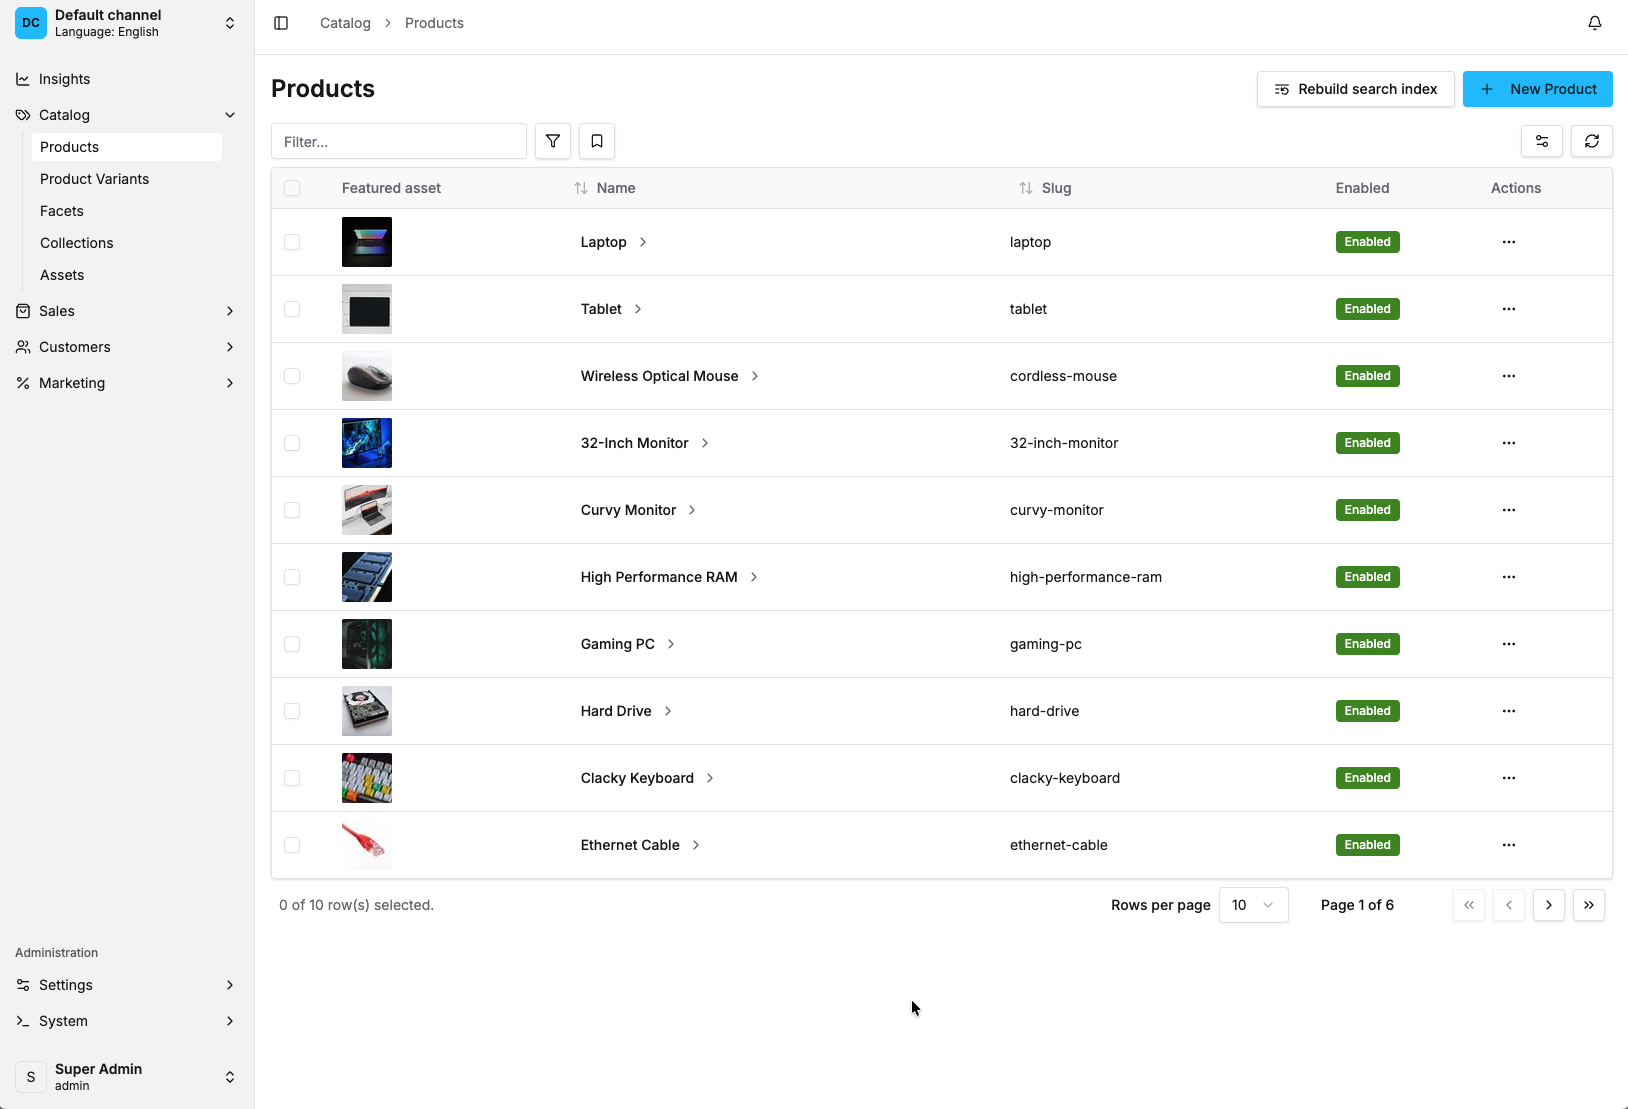
Task: Navigate to Collections in sidebar
Action: pos(77,243)
